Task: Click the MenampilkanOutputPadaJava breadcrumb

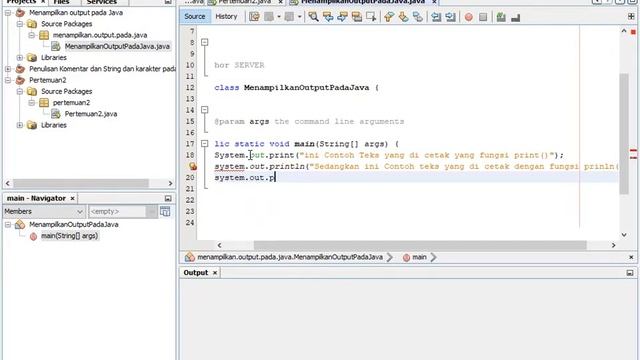Action: point(290,257)
